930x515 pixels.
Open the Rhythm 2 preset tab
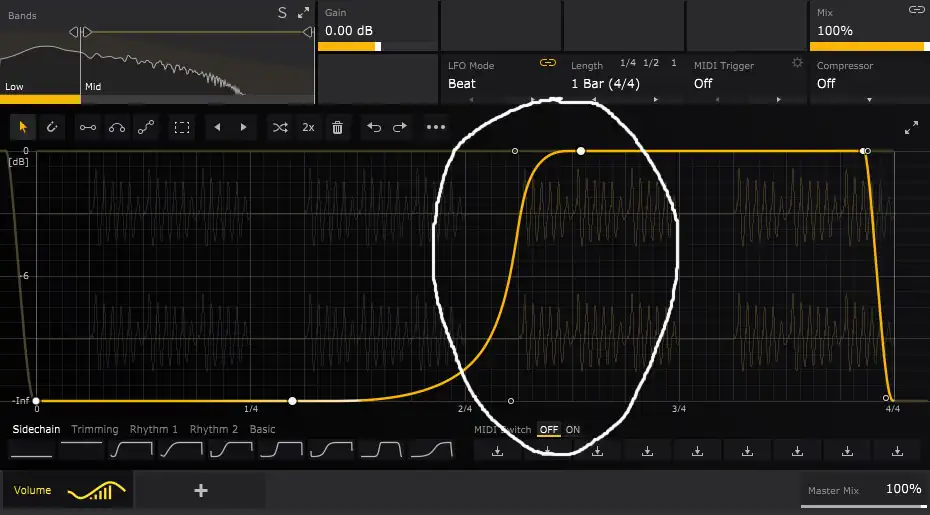(214, 429)
